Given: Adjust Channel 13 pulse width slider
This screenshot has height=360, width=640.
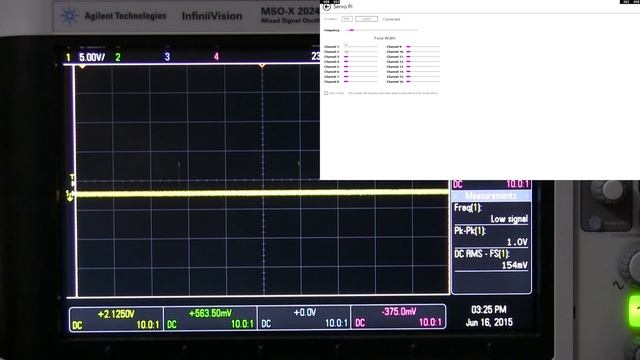Looking at the screenshot, I should coord(423,67).
